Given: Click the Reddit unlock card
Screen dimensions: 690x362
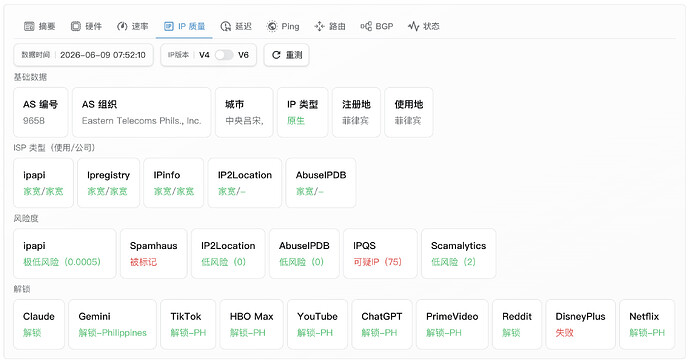Looking at the screenshot, I should tap(517, 324).
